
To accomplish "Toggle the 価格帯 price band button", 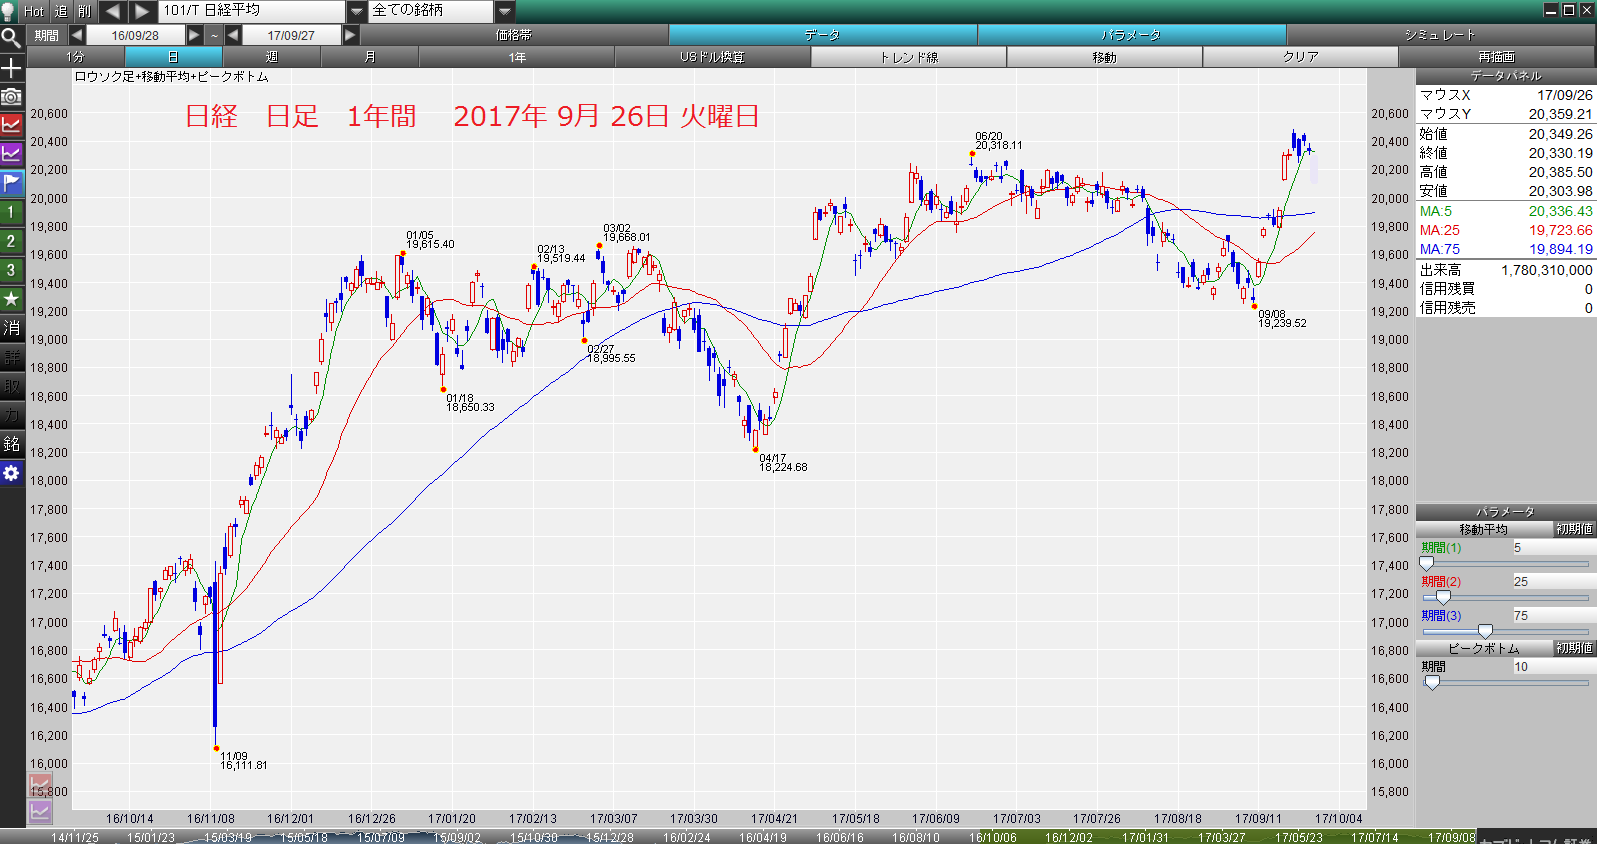I will pyautogui.click(x=514, y=35).
